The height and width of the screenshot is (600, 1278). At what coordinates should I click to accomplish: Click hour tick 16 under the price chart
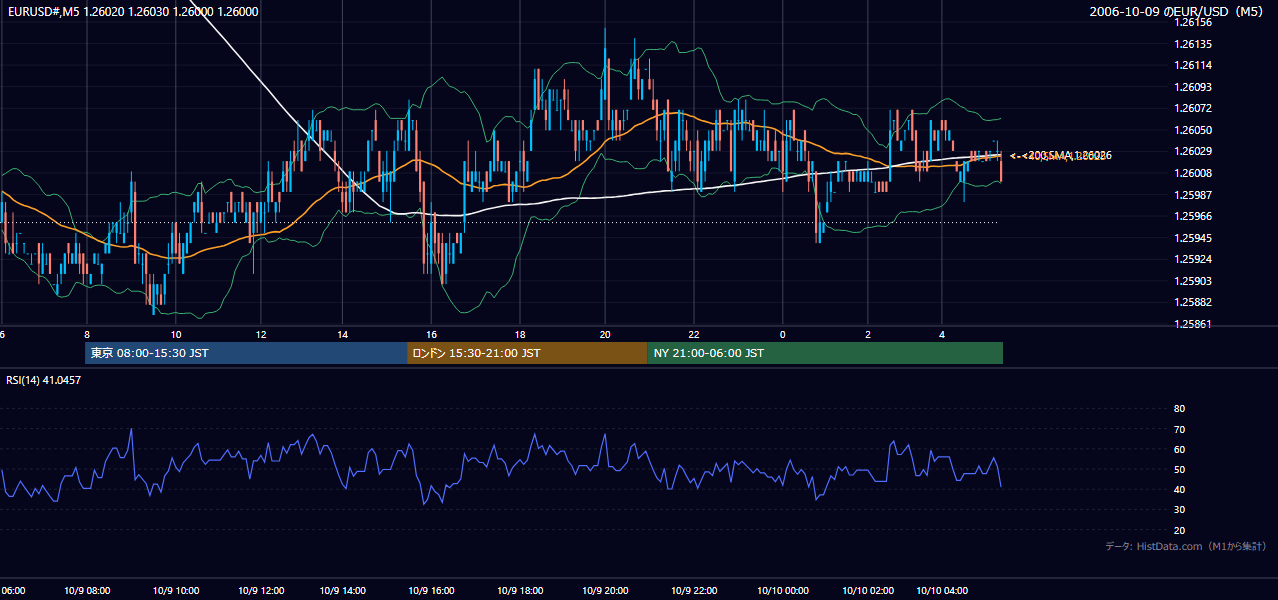pyautogui.click(x=431, y=334)
